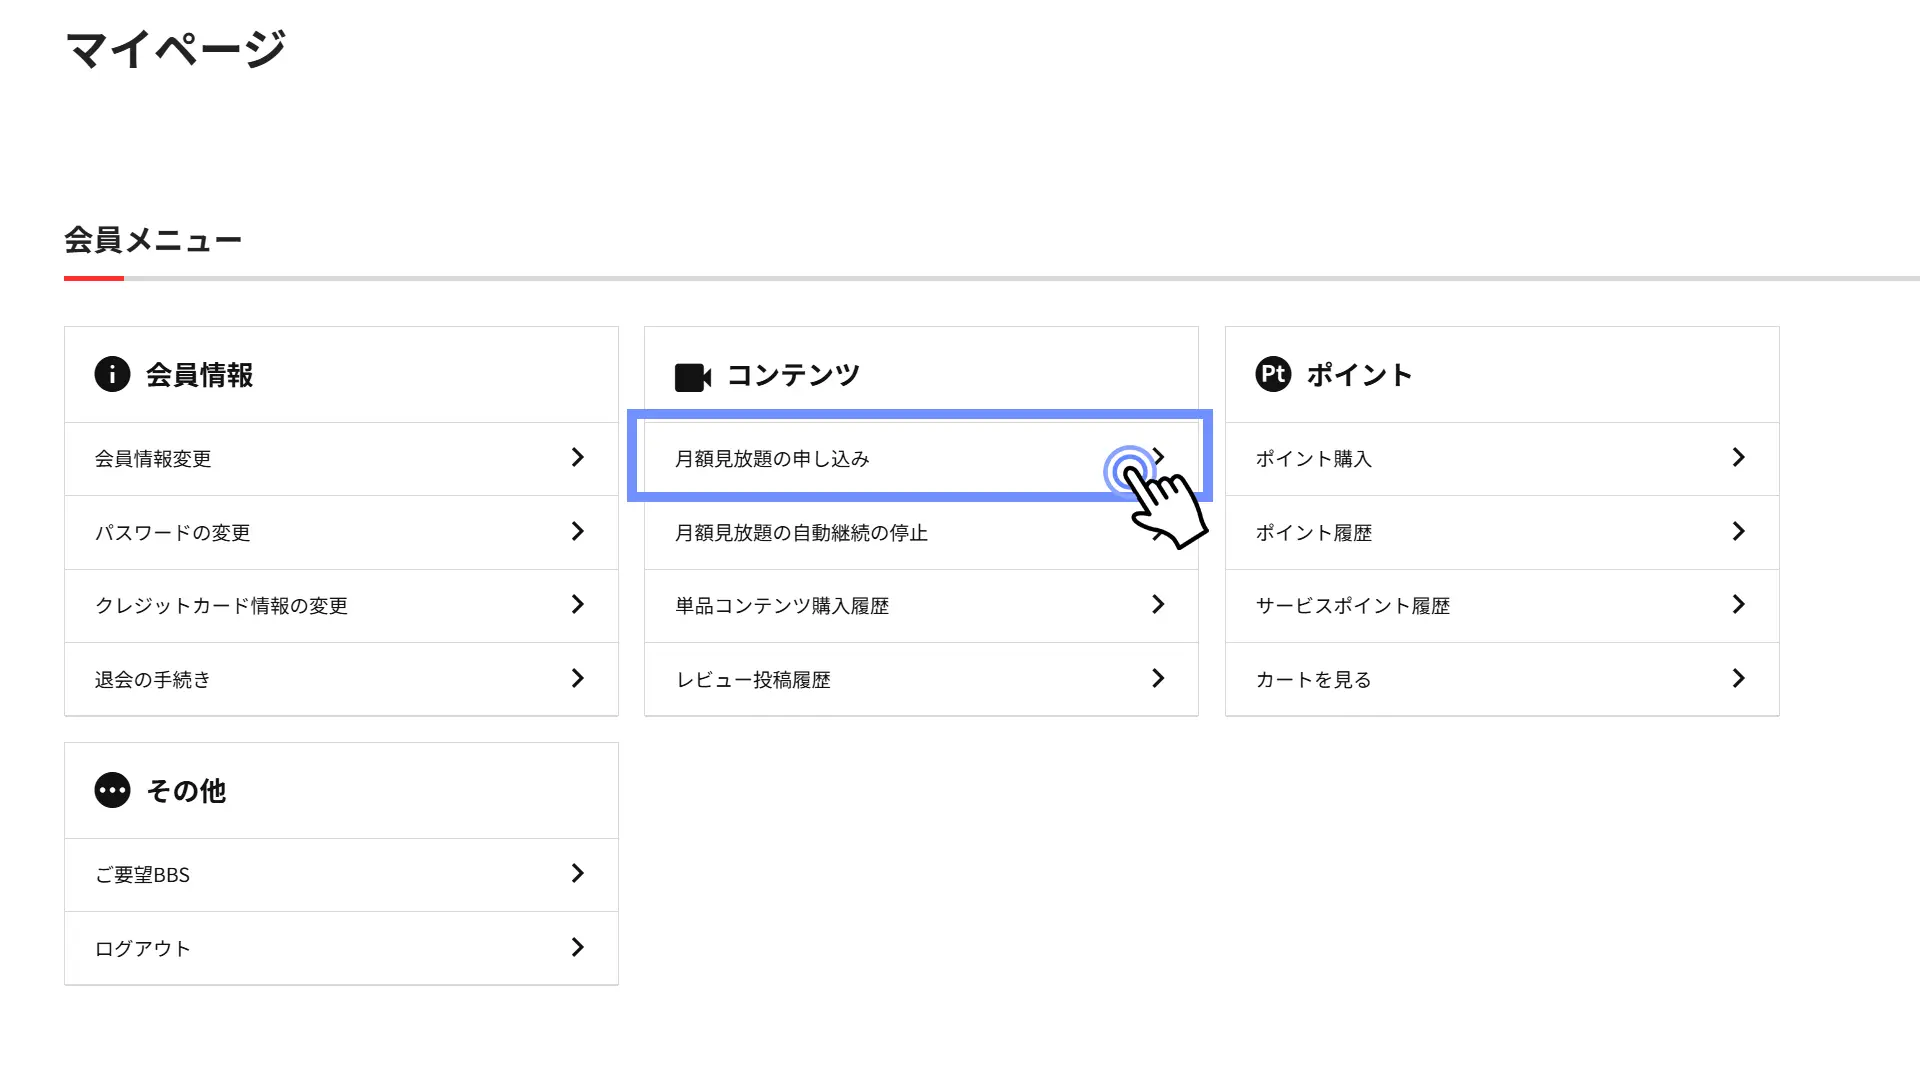View サービスポイント履歴
Screen dimensions: 1920x1080
(1502, 606)
